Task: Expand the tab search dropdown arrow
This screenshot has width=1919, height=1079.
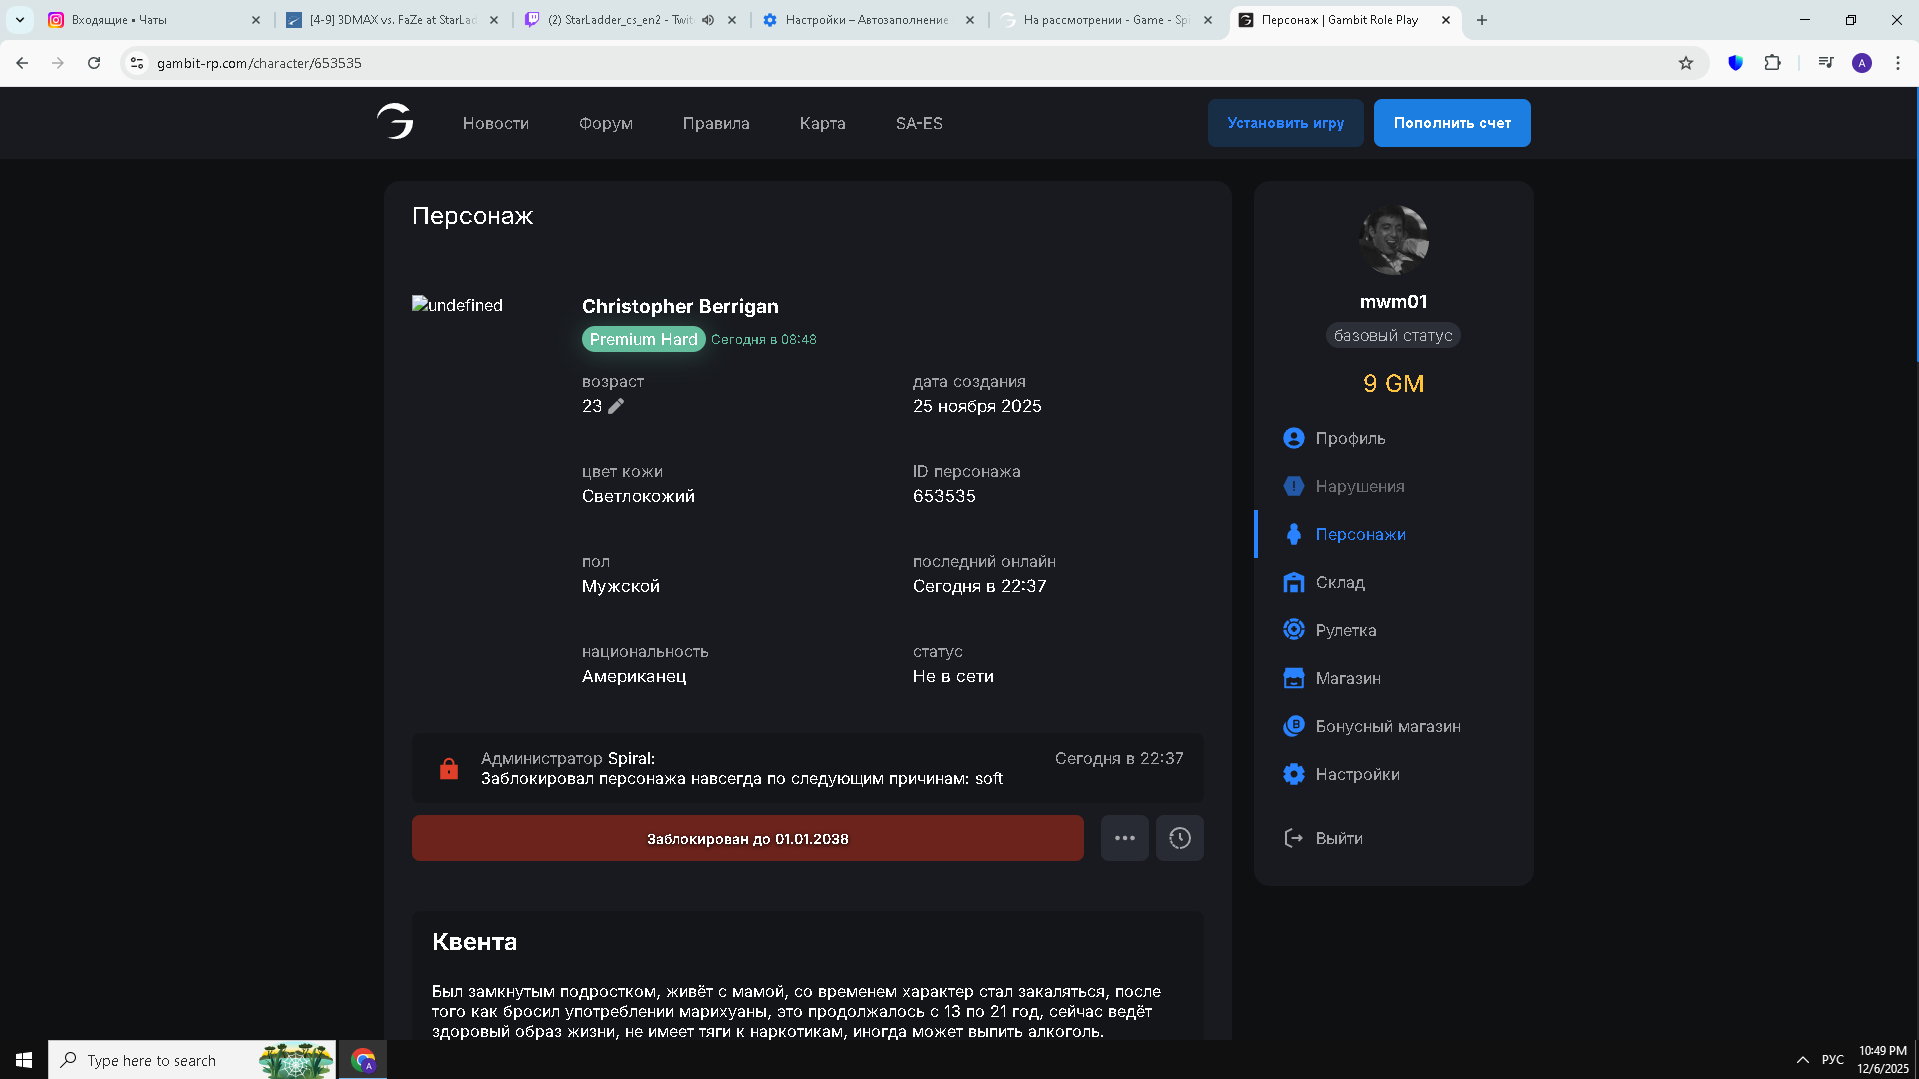Action: (19, 20)
